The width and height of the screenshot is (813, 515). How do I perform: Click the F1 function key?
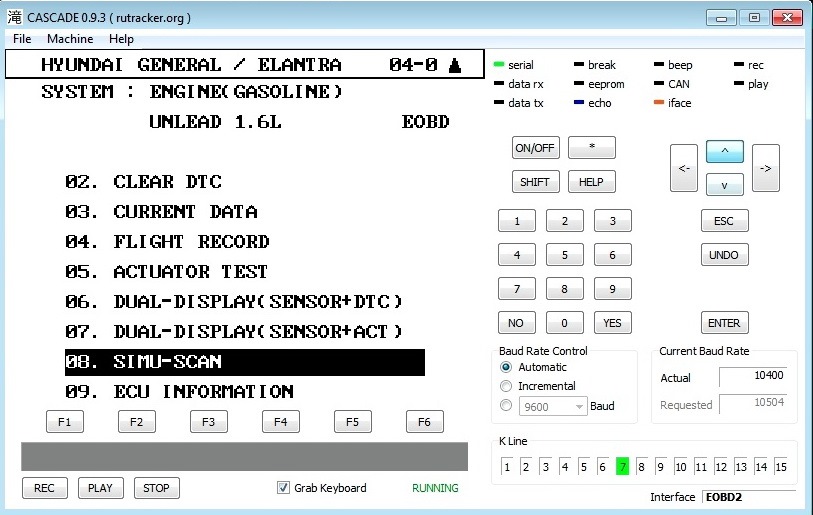65,422
